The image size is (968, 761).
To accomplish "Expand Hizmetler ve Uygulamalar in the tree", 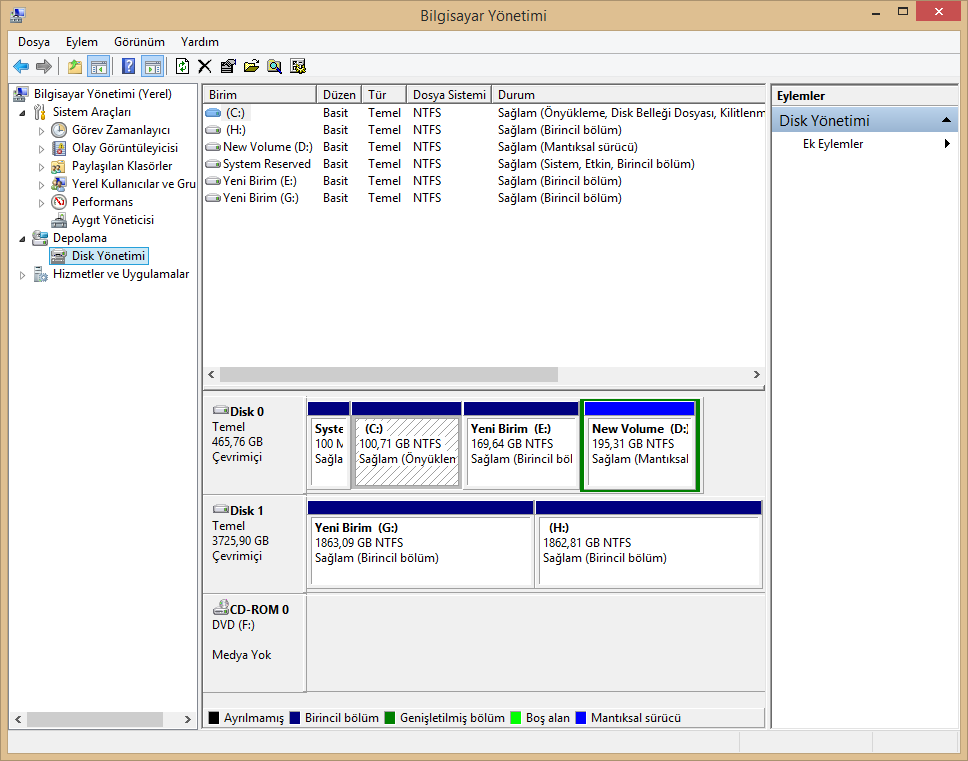I will [x=23, y=275].
